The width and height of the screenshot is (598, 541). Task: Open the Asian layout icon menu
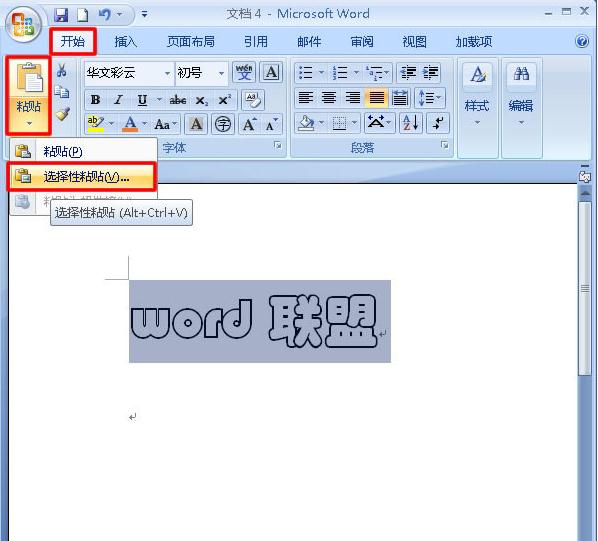[379, 123]
